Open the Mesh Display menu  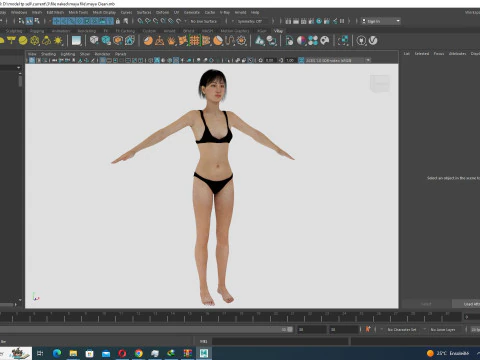(104, 12)
